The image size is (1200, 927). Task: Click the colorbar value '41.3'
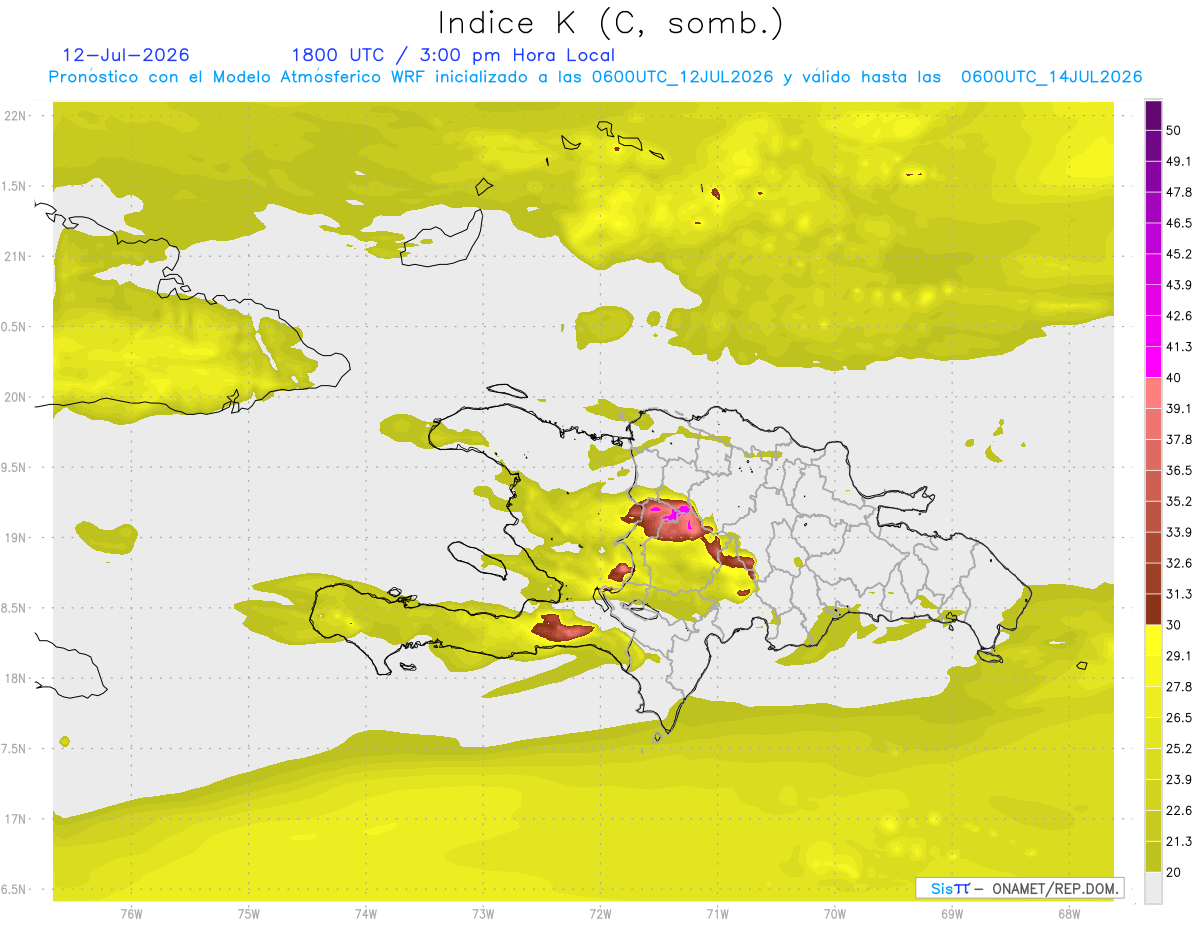[x=1178, y=347]
